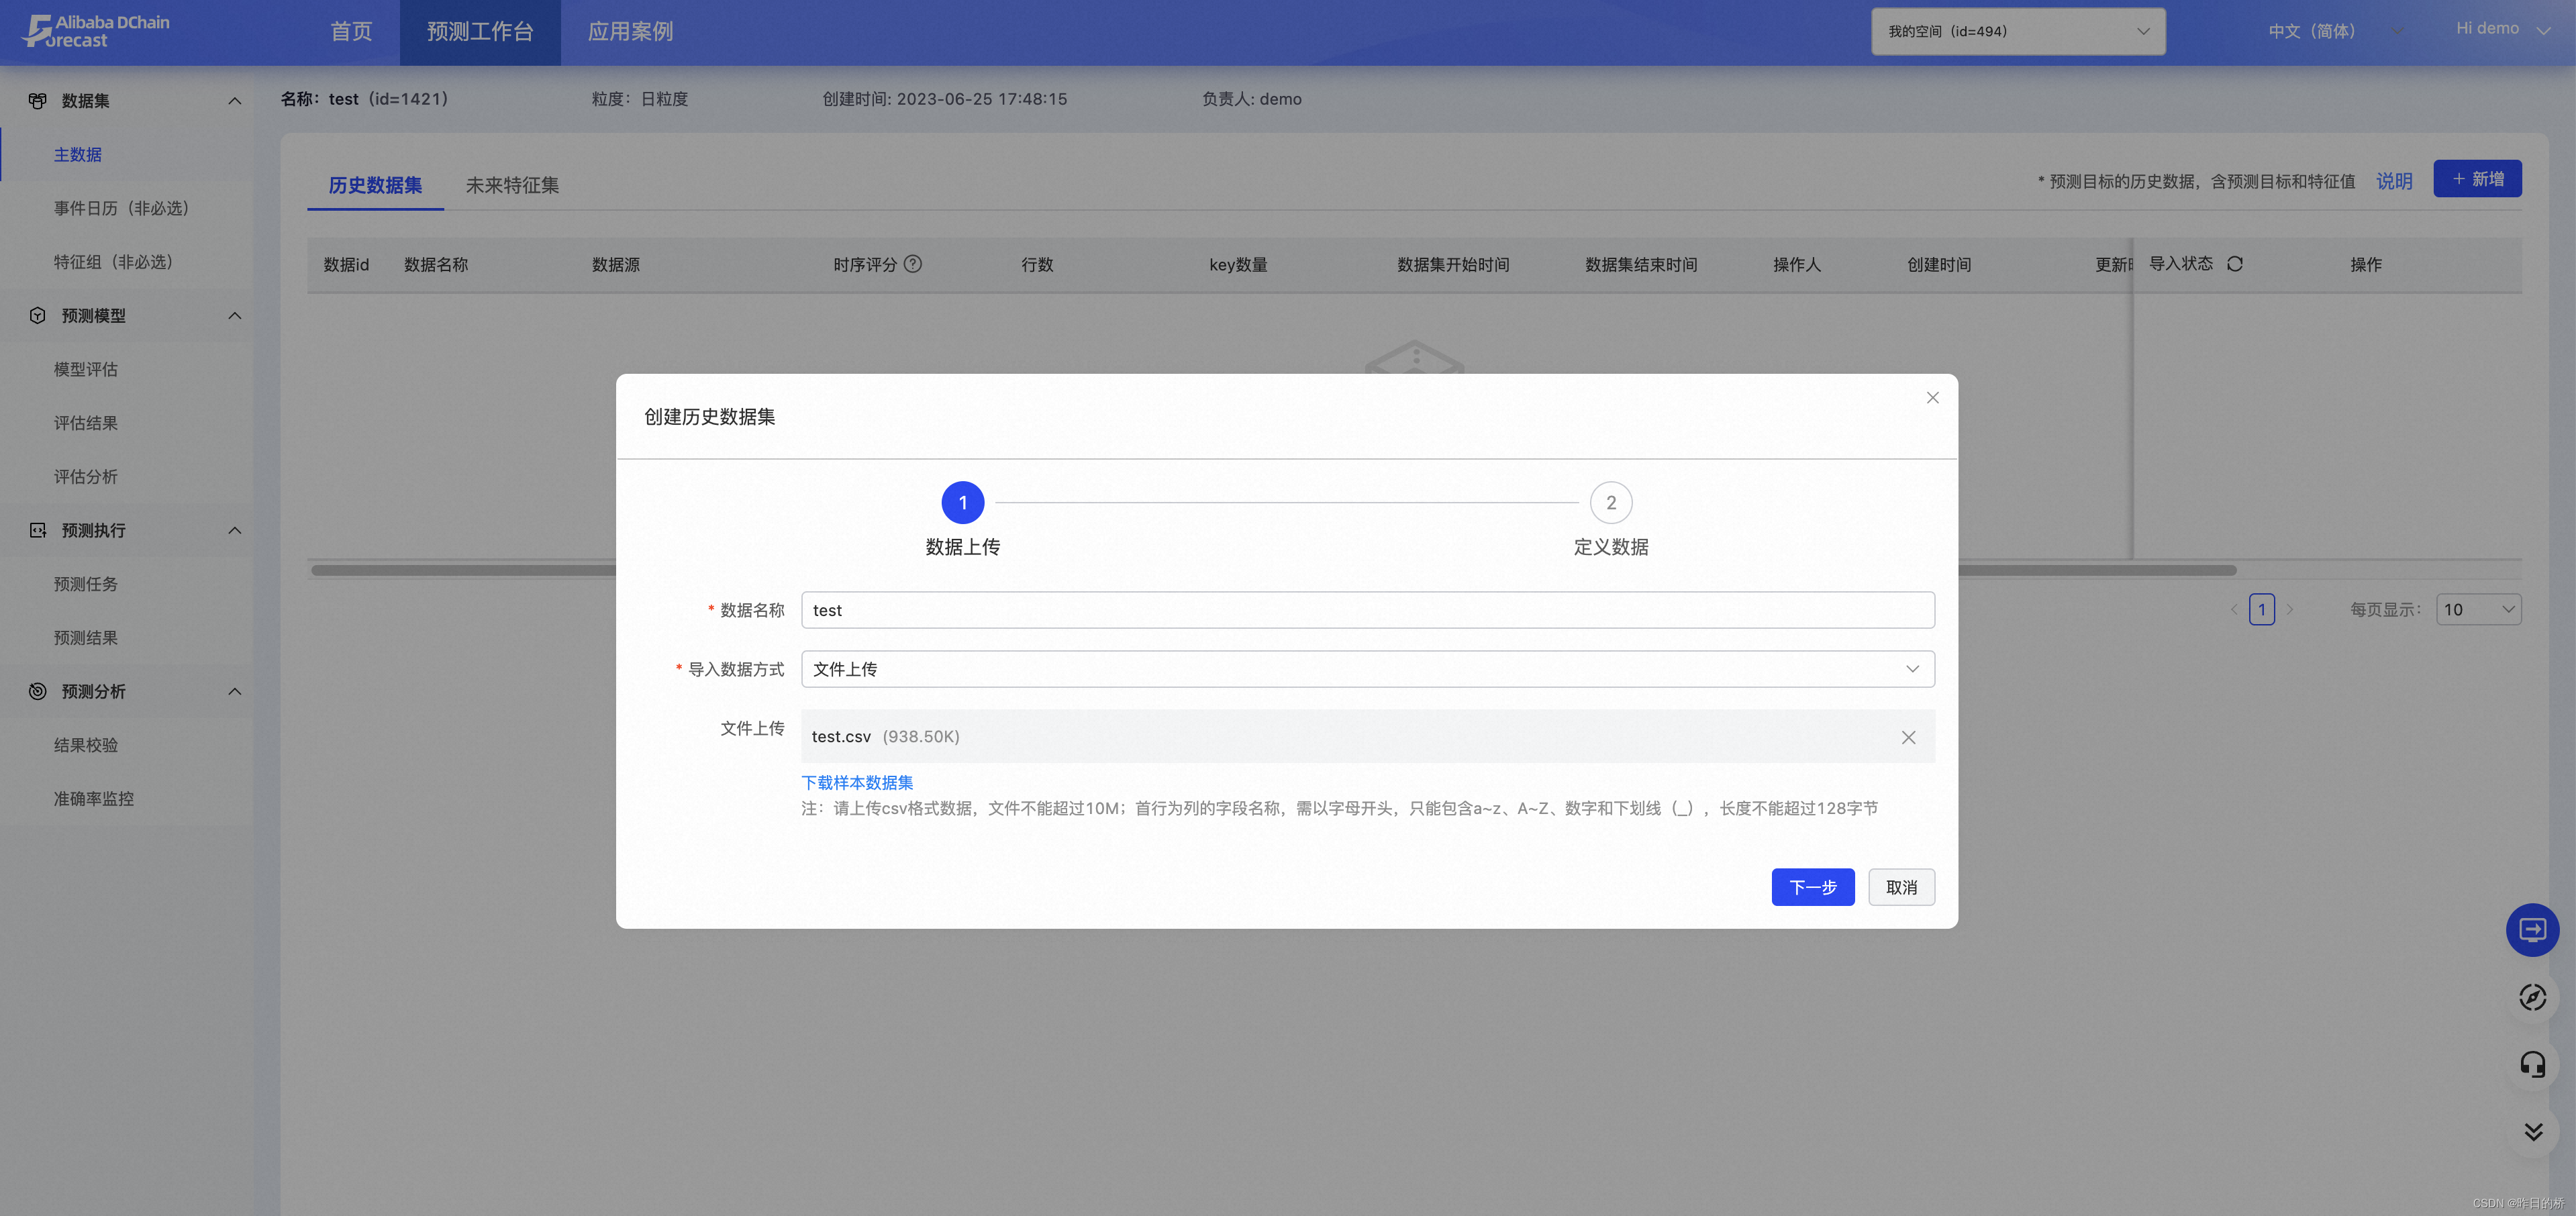Open 结果校验 in the sidebar
This screenshot has width=2576, height=1216.
click(86, 745)
